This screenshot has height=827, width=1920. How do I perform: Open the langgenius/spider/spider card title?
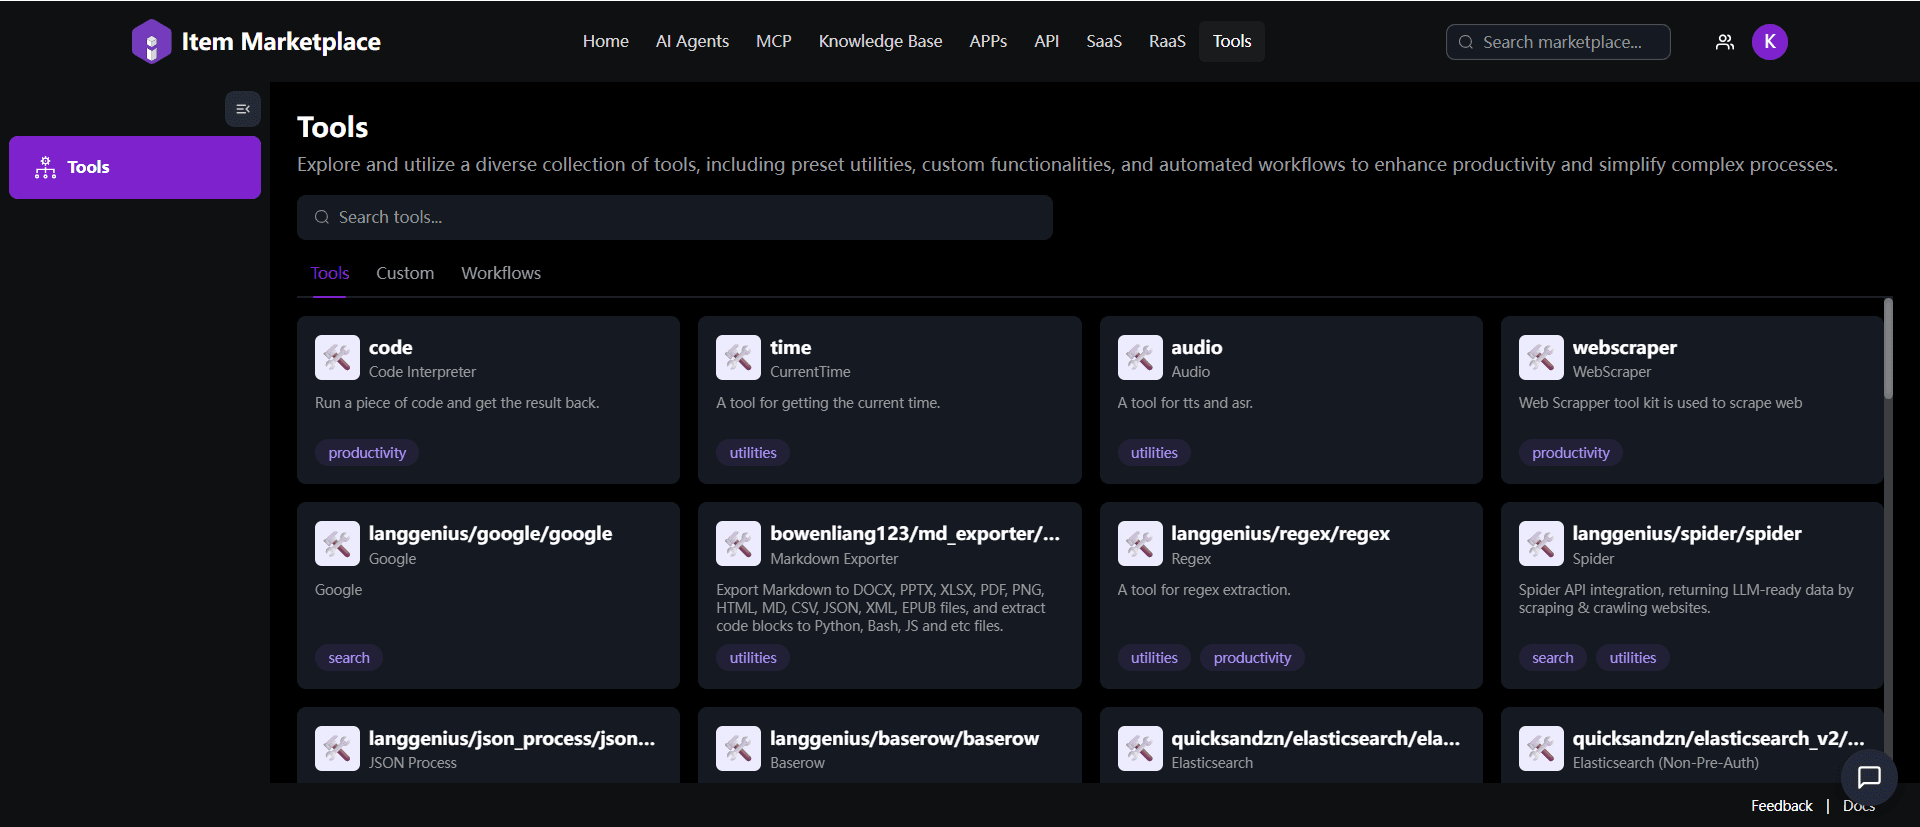click(1687, 533)
